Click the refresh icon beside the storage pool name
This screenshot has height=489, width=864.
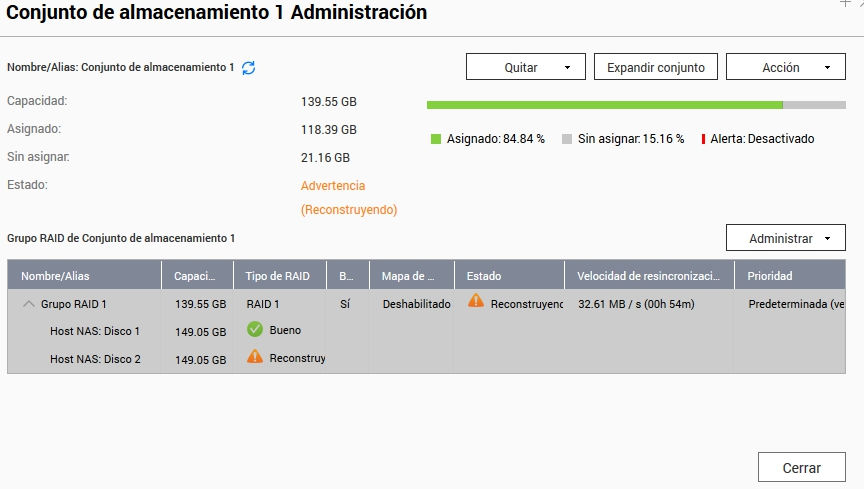pyautogui.click(x=249, y=67)
